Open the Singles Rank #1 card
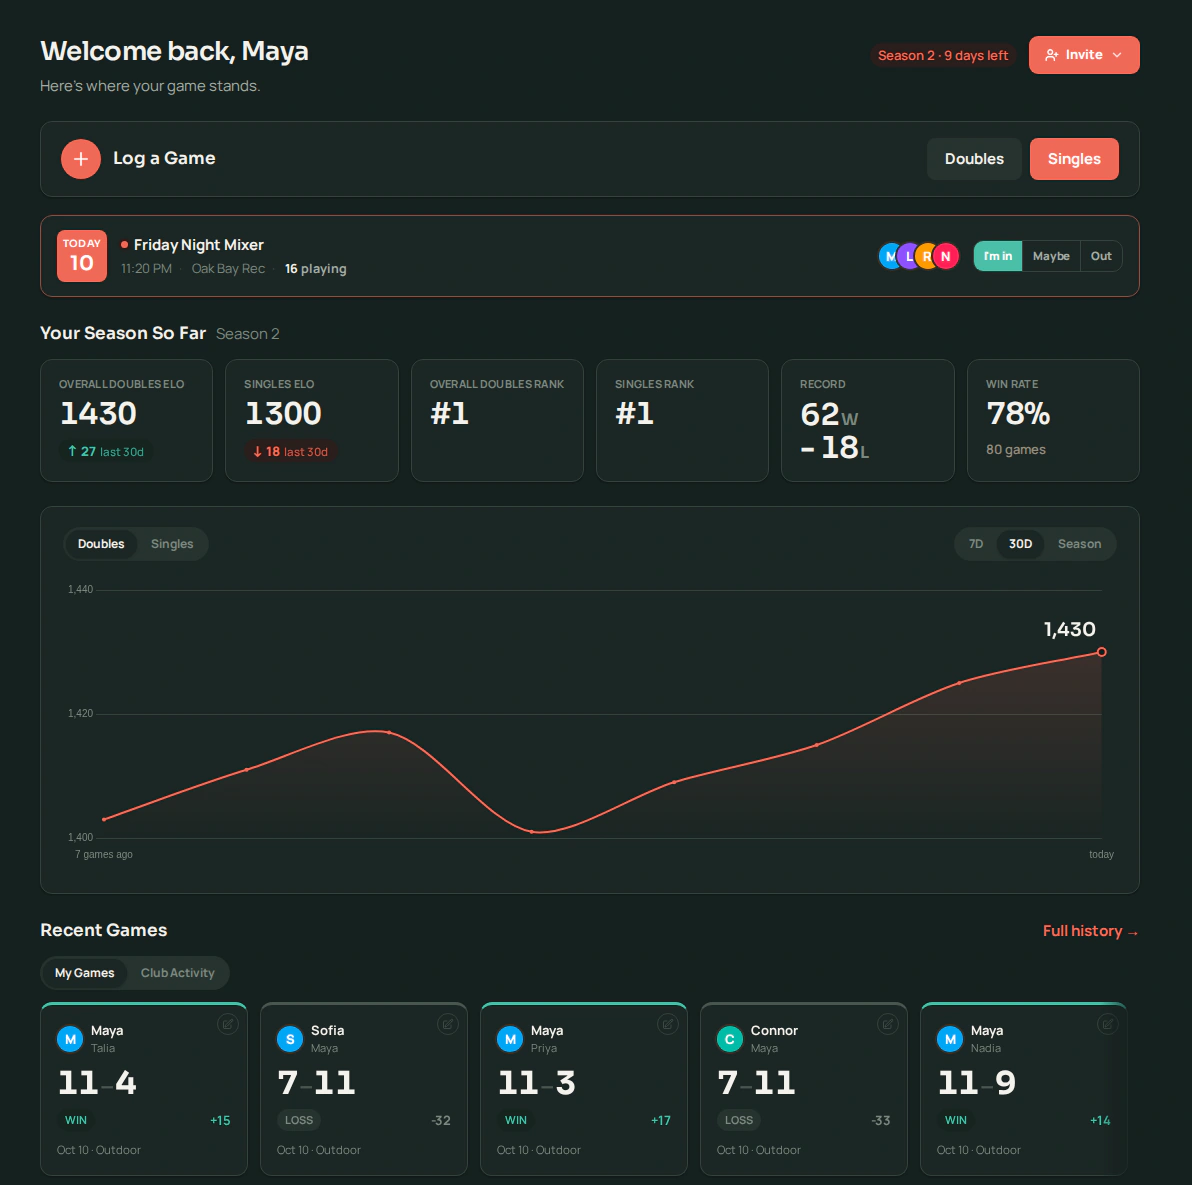This screenshot has height=1185, width=1192. 682,420
